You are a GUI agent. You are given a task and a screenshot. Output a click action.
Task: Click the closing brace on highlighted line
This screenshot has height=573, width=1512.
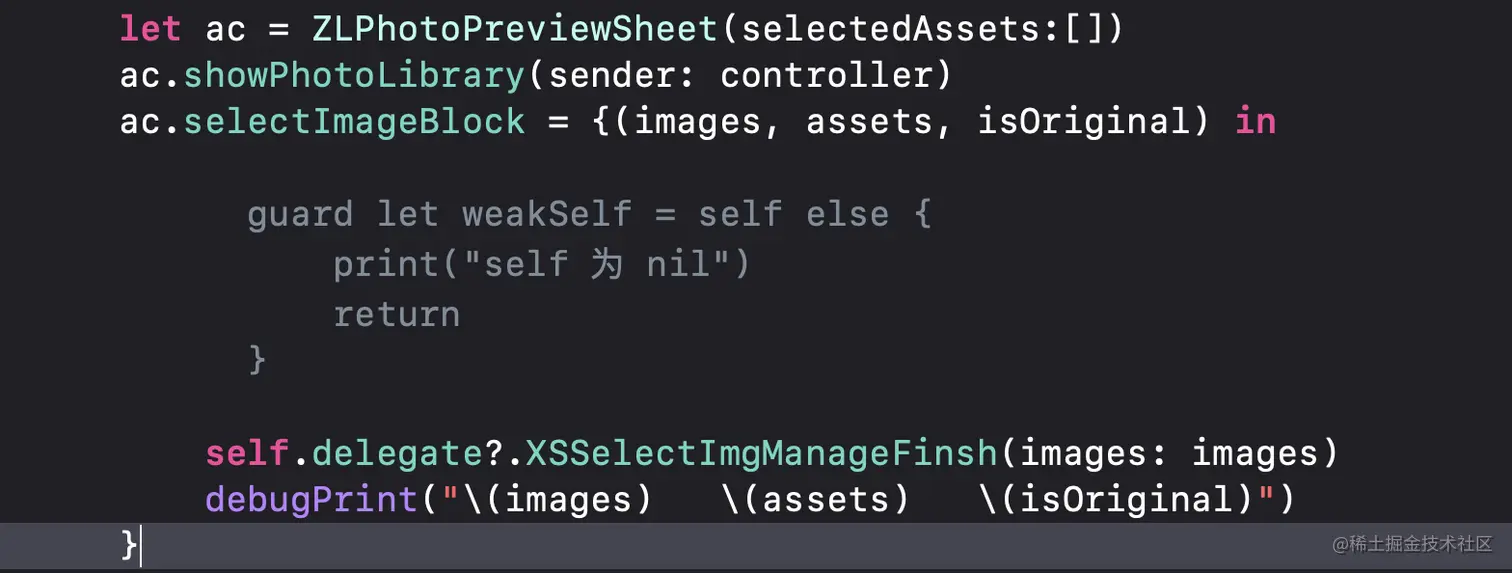(x=129, y=546)
